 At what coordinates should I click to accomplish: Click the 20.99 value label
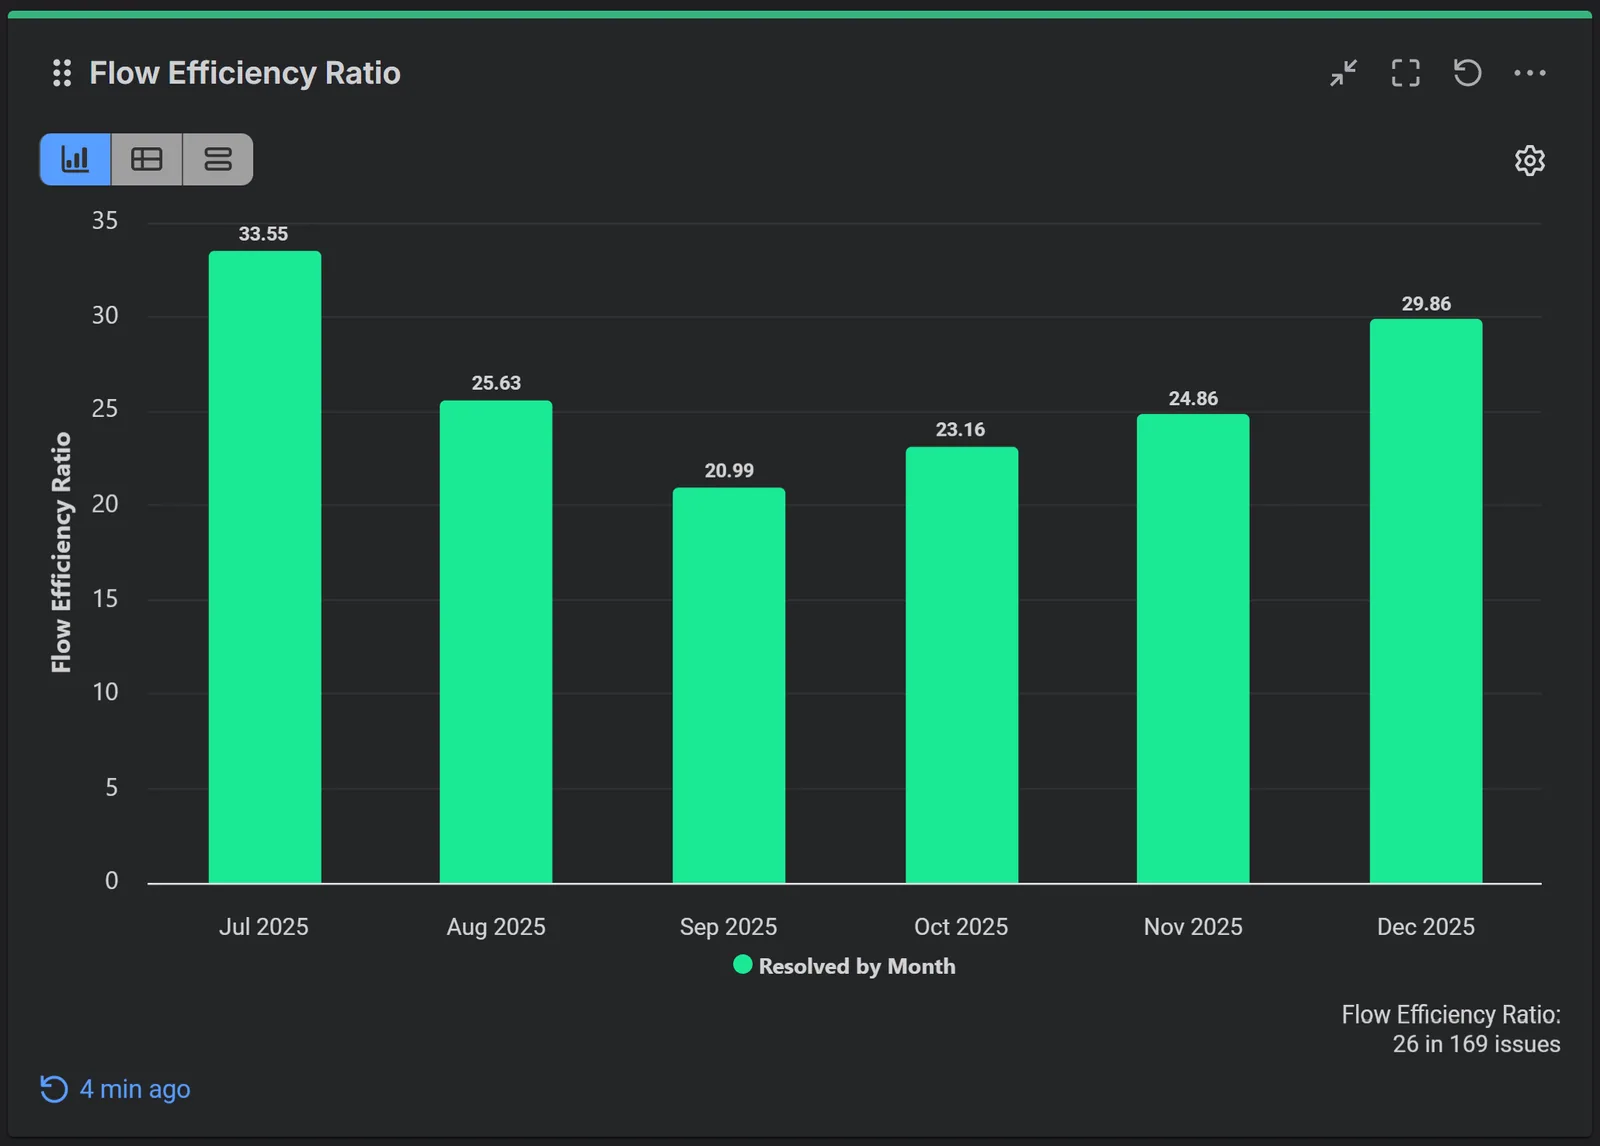click(x=729, y=471)
